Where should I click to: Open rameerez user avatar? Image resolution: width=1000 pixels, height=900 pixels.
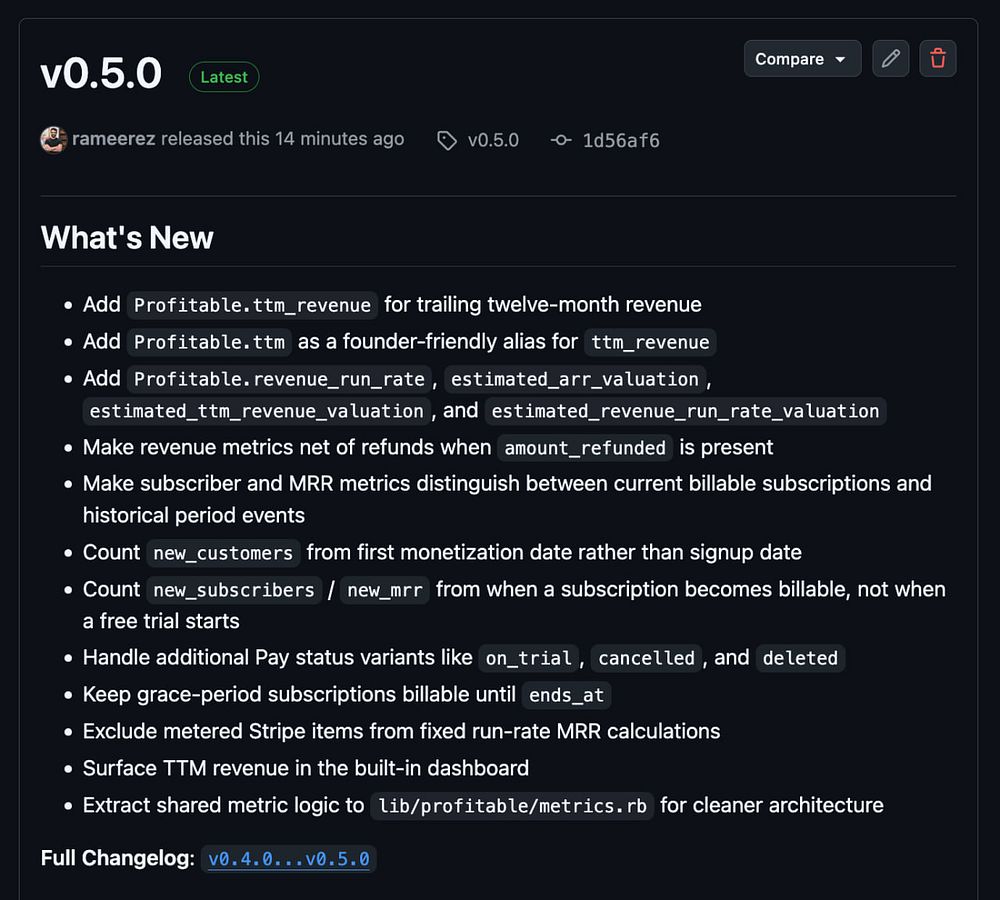click(x=53, y=140)
